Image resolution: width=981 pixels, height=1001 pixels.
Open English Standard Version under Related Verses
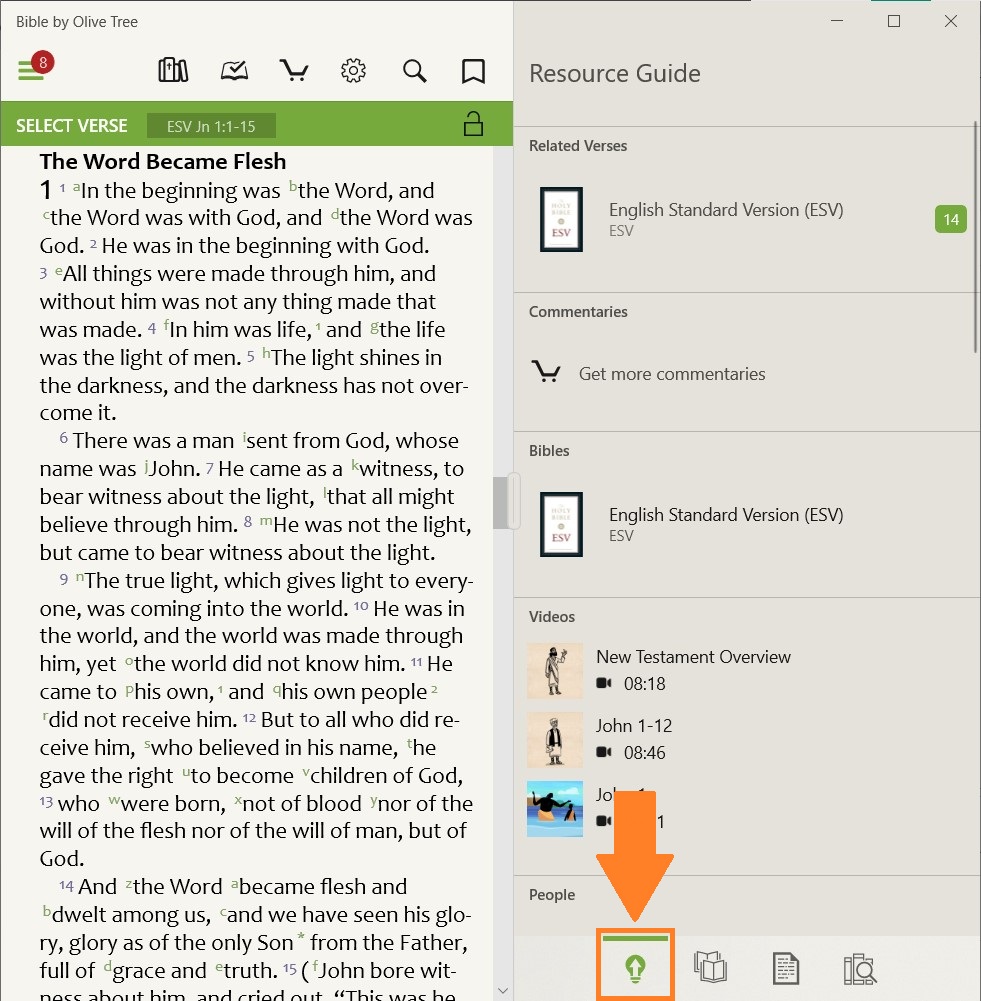[747, 219]
